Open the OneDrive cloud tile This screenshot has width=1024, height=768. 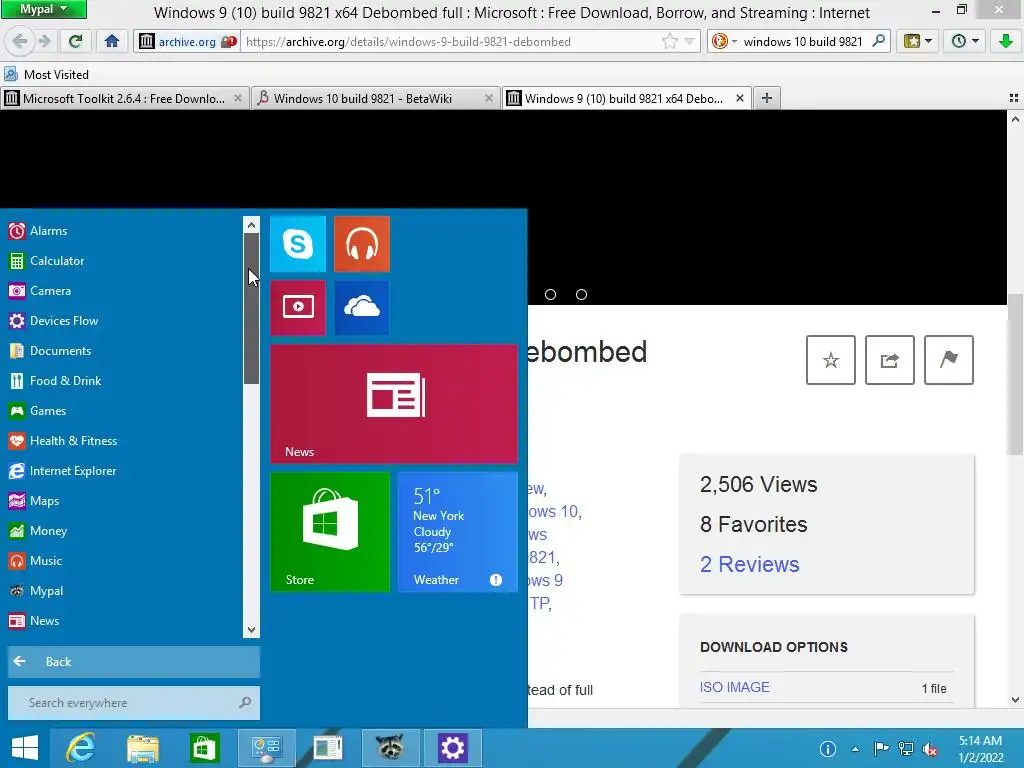362,308
